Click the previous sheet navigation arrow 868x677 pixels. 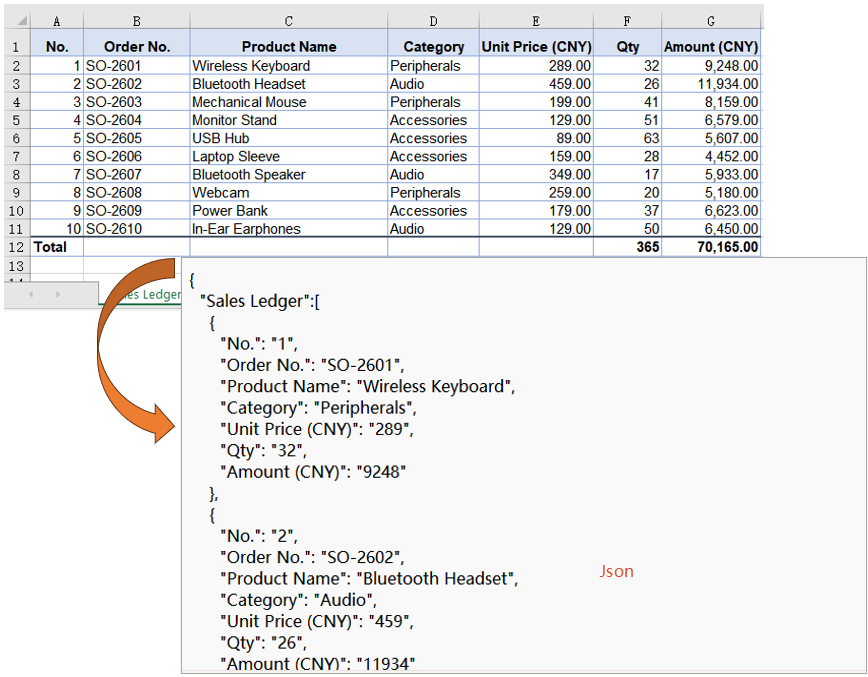31,294
